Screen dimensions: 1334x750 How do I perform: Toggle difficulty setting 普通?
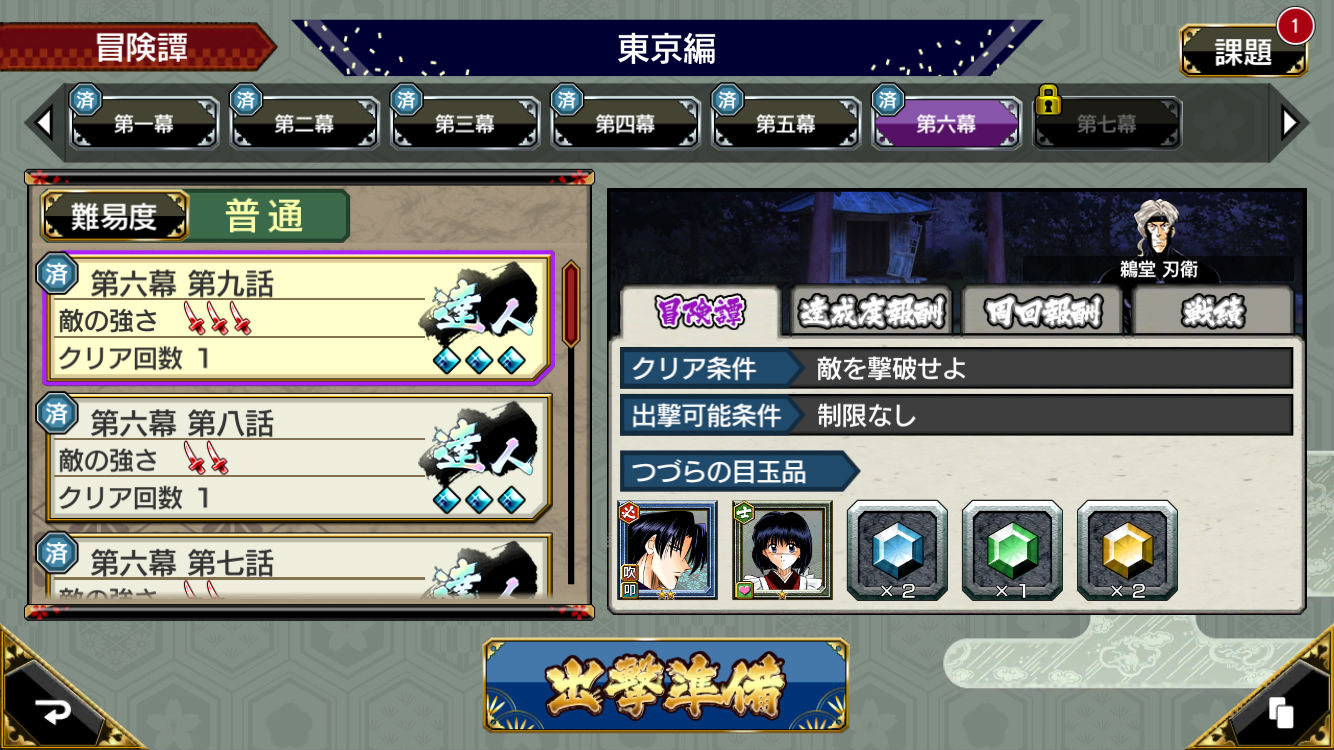click(267, 216)
